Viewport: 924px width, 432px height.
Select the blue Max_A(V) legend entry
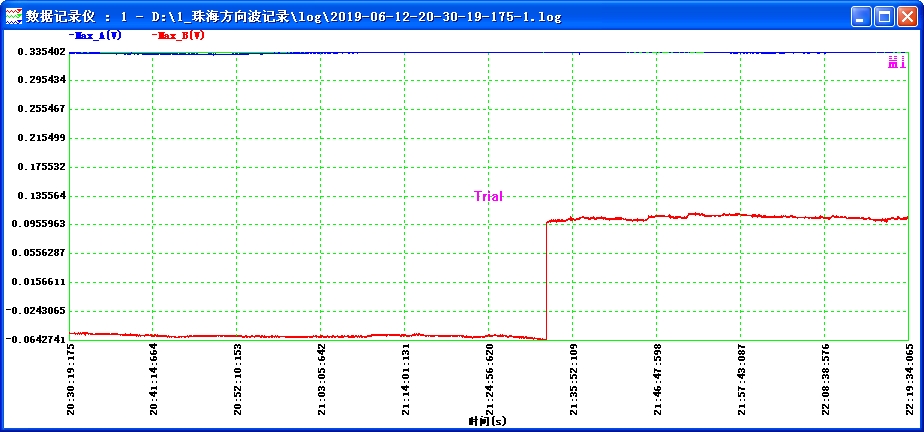(96, 35)
